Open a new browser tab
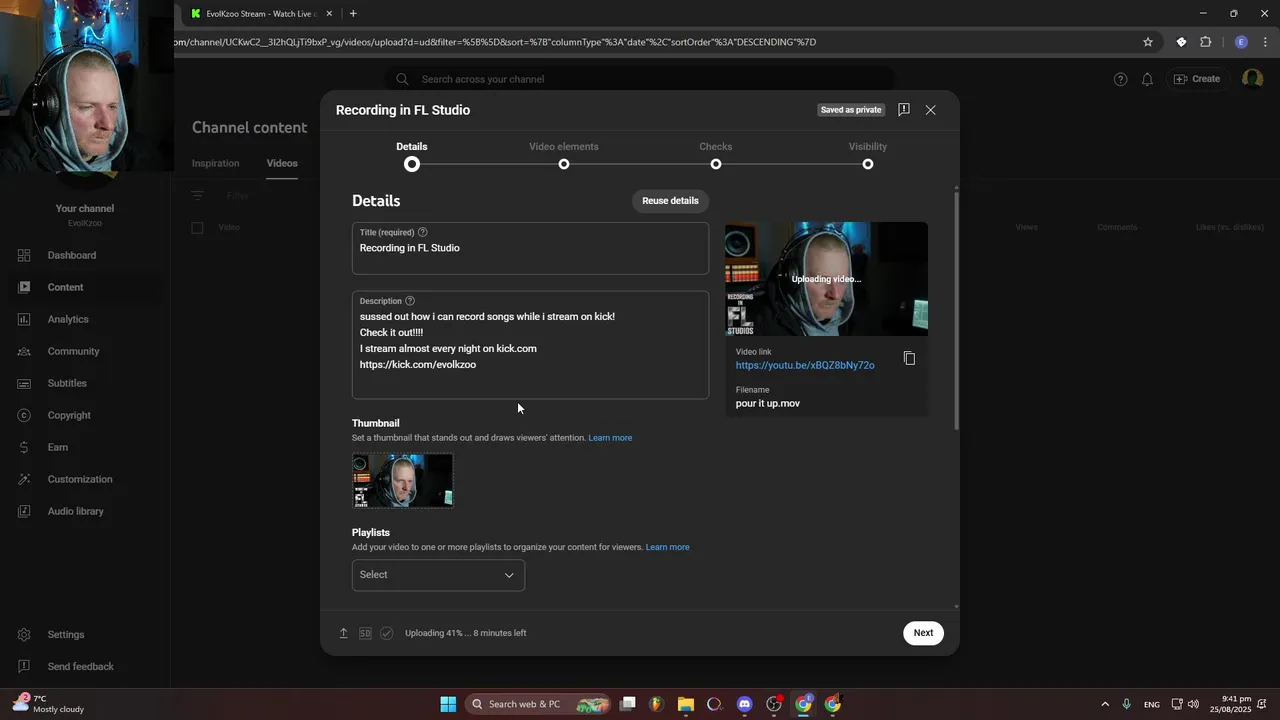Image resolution: width=1280 pixels, height=720 pixels. [353, 14]
